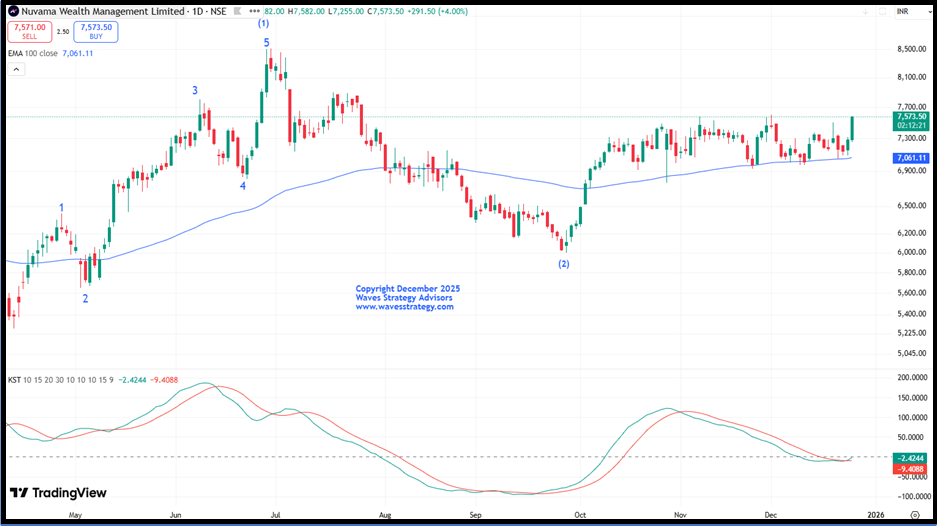Image resolution: width=937 pixels, height=526 pixels.
Task: Click the 2.50 spread value between Sell and Buy
Action: click(x=63, y=32)
